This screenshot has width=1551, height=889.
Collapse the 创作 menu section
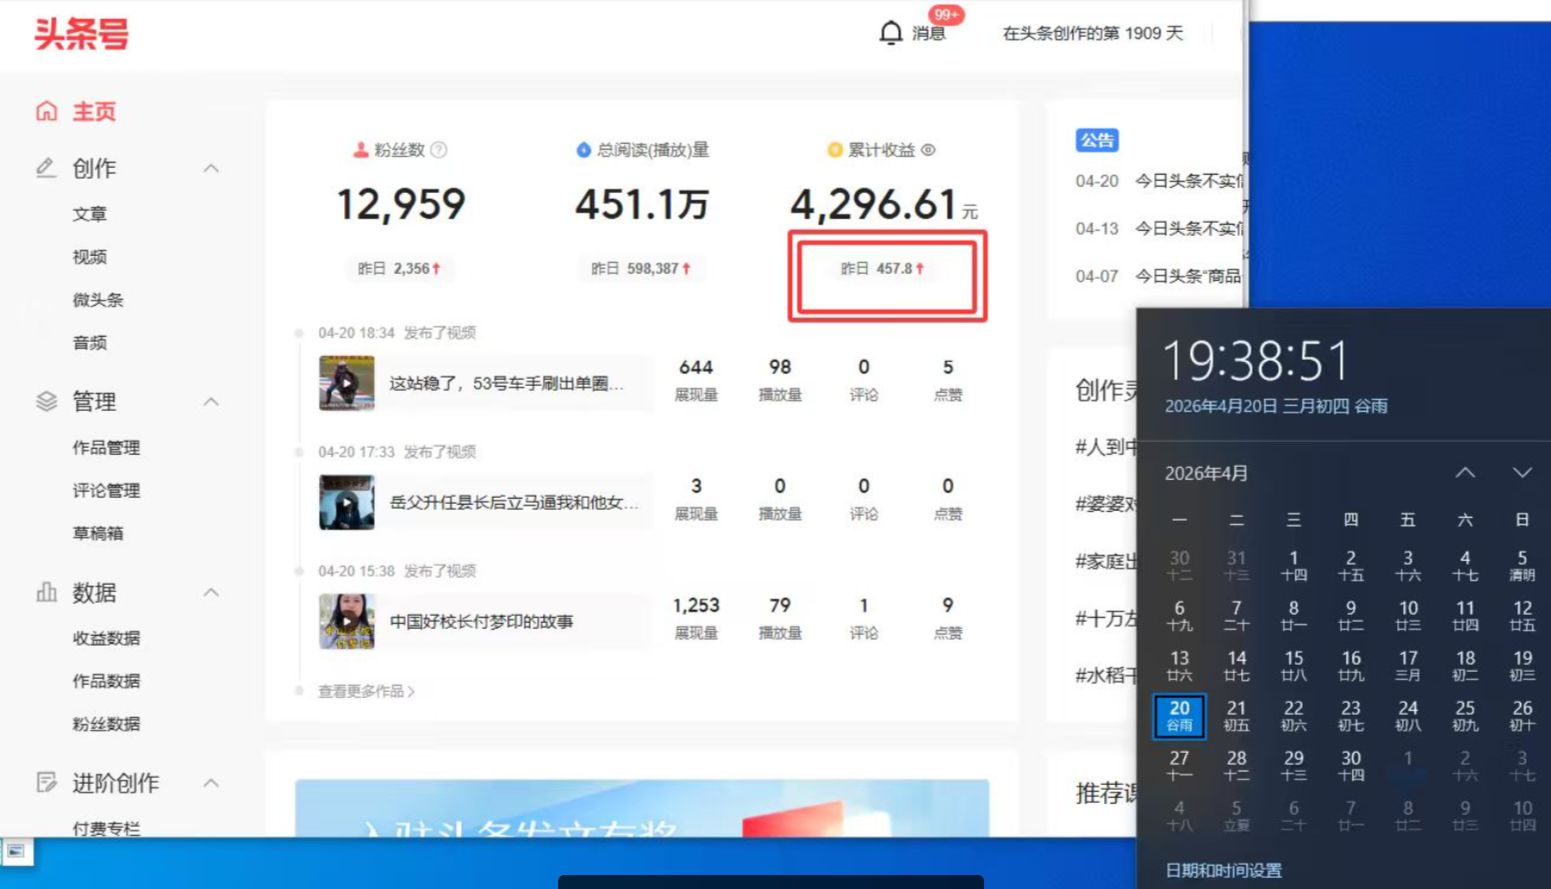pos(211,168)
